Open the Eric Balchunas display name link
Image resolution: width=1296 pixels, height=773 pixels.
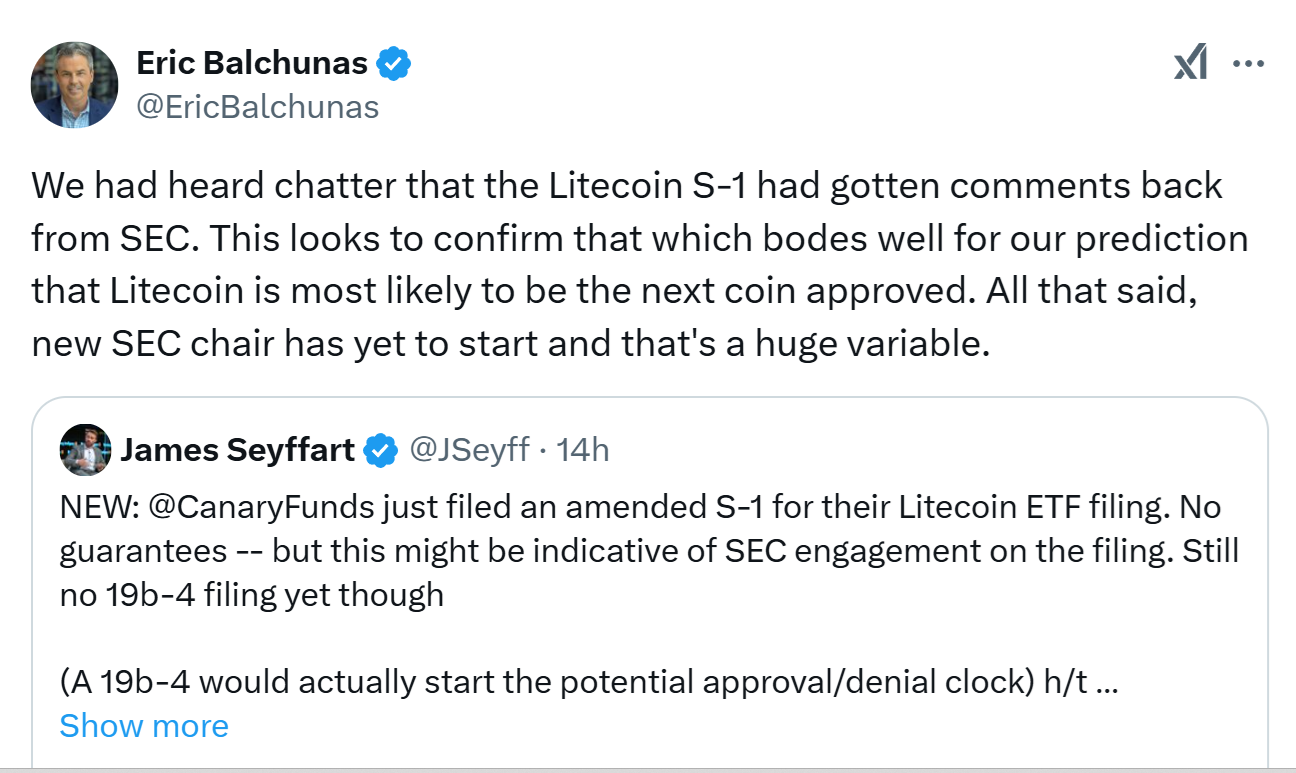(251, 65)
